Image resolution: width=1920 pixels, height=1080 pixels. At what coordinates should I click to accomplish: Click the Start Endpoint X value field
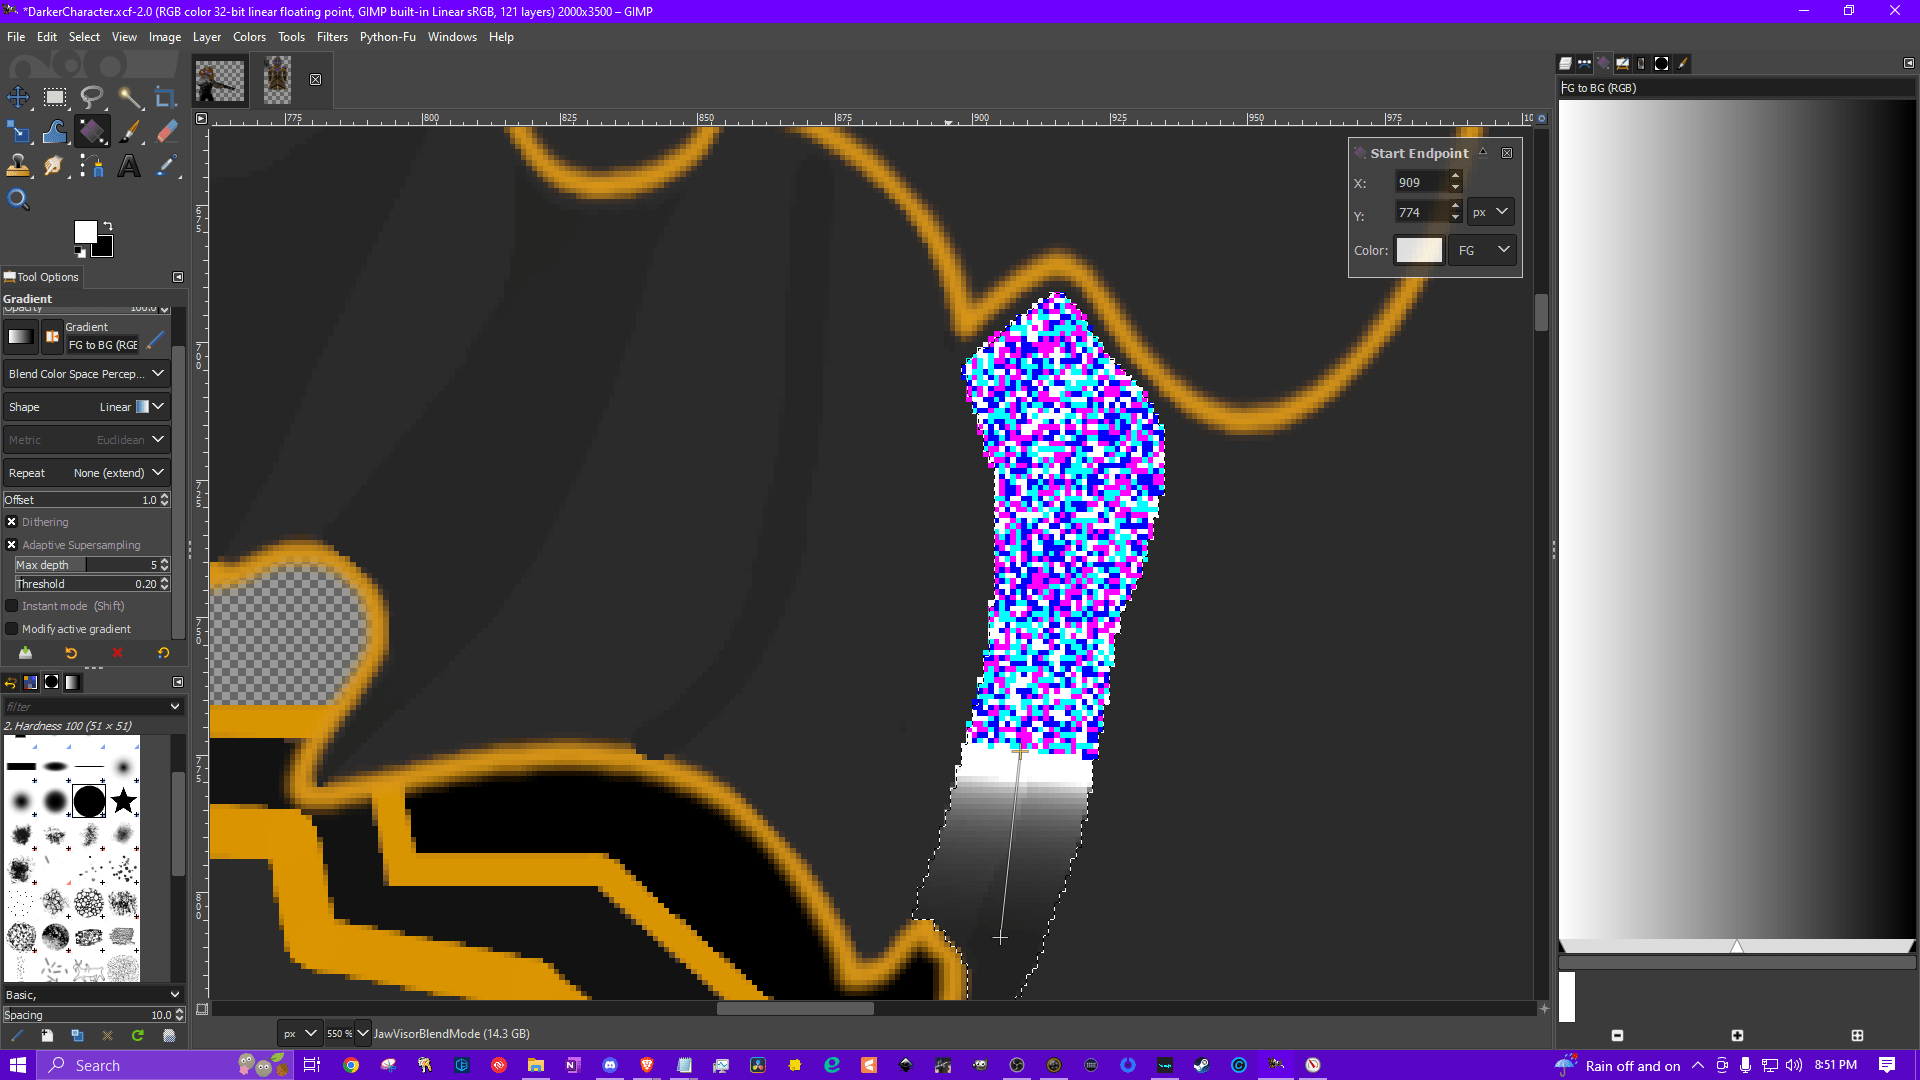(x=1420, y=183)
